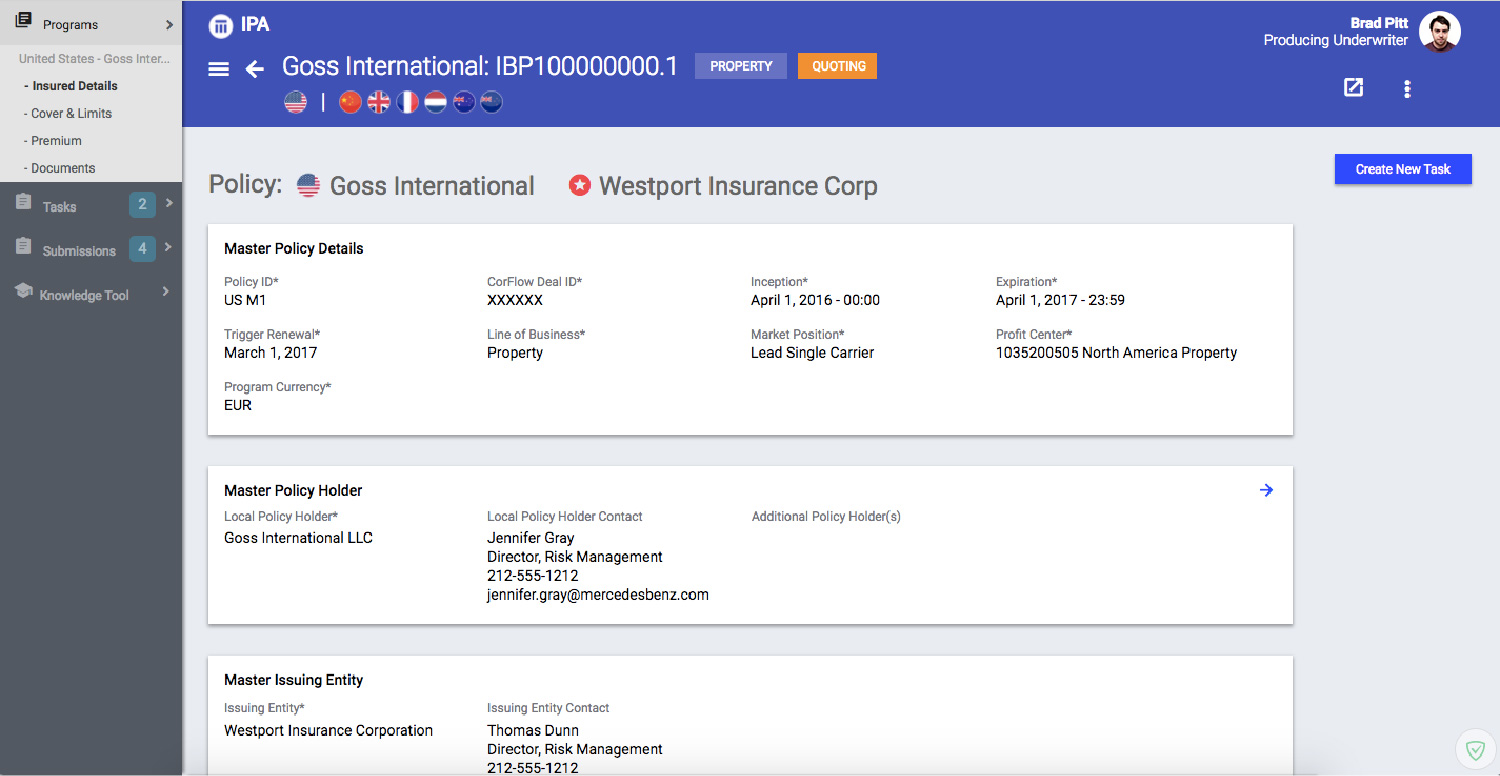The height and width of the screenshot is (776, 1500).
Task: Click contact name Jennifer Gray
Action: pos(530,538)
